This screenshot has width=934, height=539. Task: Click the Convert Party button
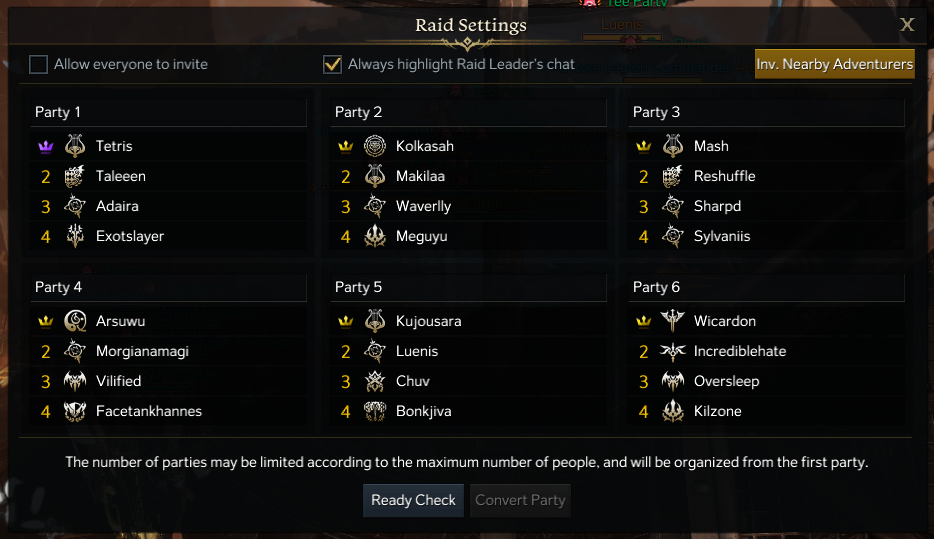click(520, 500)
